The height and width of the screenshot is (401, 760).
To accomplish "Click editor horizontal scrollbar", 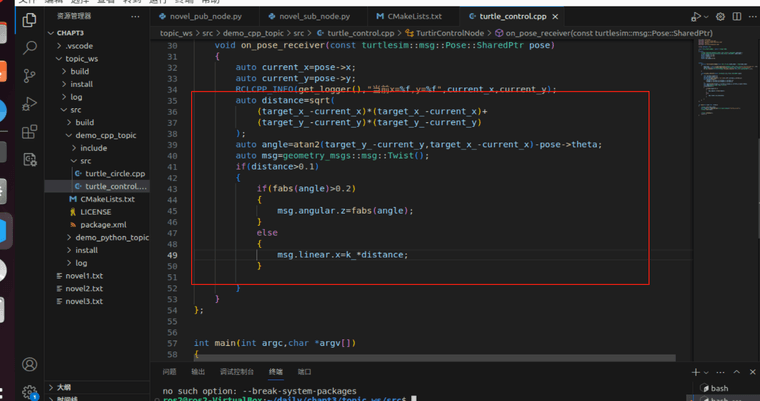I will (x=434, y=358).
